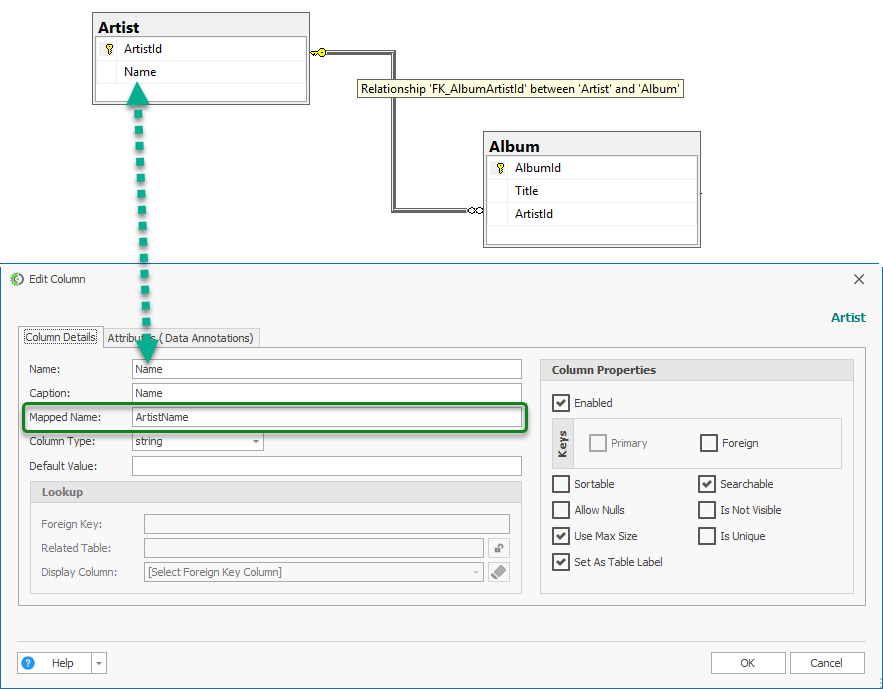Click the Help button
The height and width of the screenshot is (689, 883).
54,663
